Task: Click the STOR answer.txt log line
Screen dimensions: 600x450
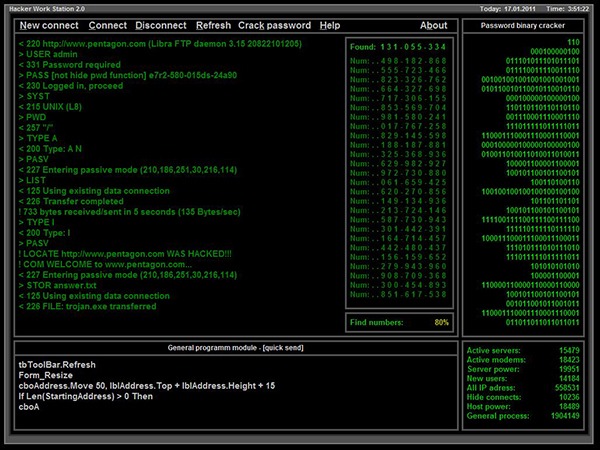Action: tap(60, 285)
